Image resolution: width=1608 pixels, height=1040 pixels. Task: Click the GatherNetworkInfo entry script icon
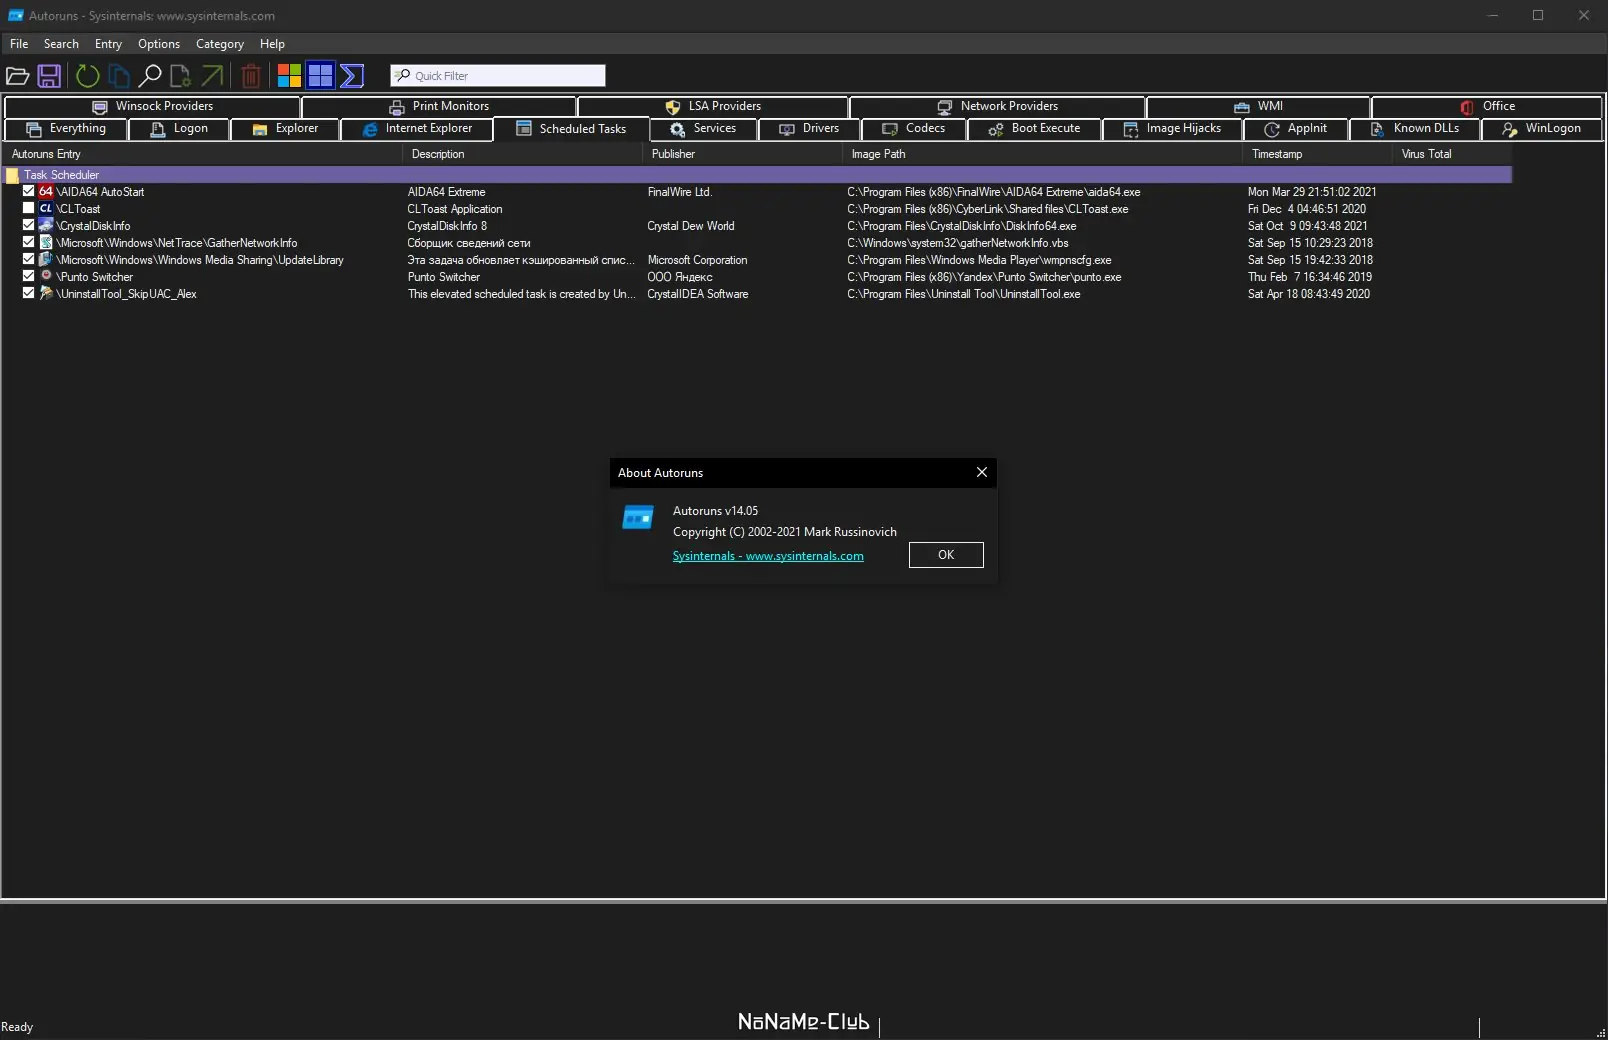(46, 242)
